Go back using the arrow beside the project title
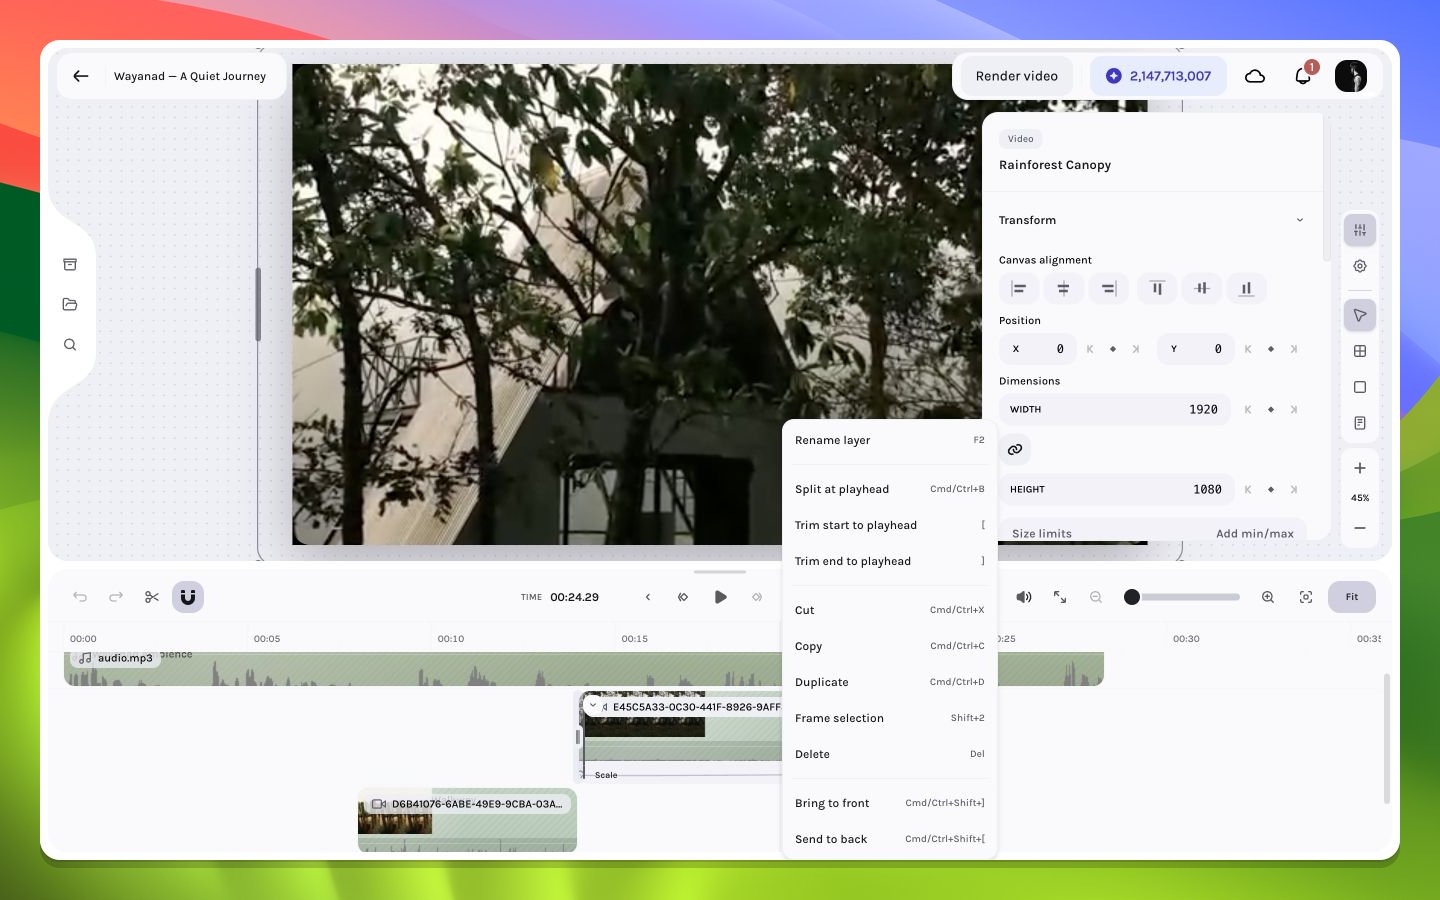Screen dimensions: 1440x900 tap(81, 76)
